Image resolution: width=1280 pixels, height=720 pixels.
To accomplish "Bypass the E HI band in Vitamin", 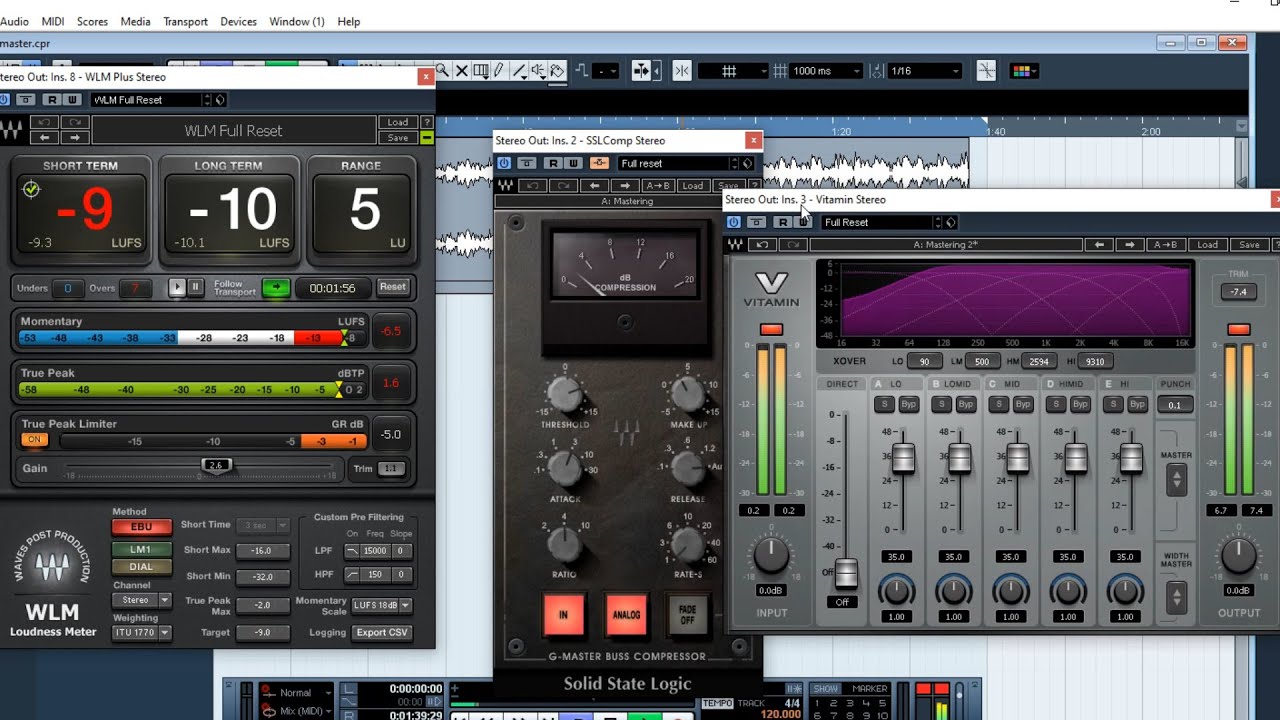I will click(1138, 404).
